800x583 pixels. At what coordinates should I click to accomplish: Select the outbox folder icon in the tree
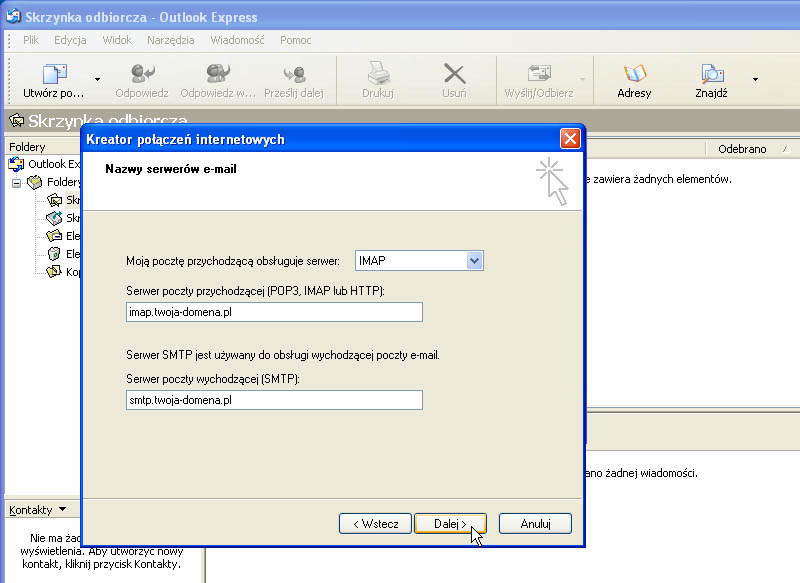pos(54,218)
